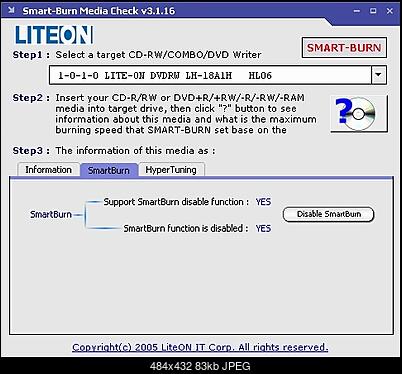Minimize the Smart-Burn Media Check window

pyautogui.click(x=357, y=11)
